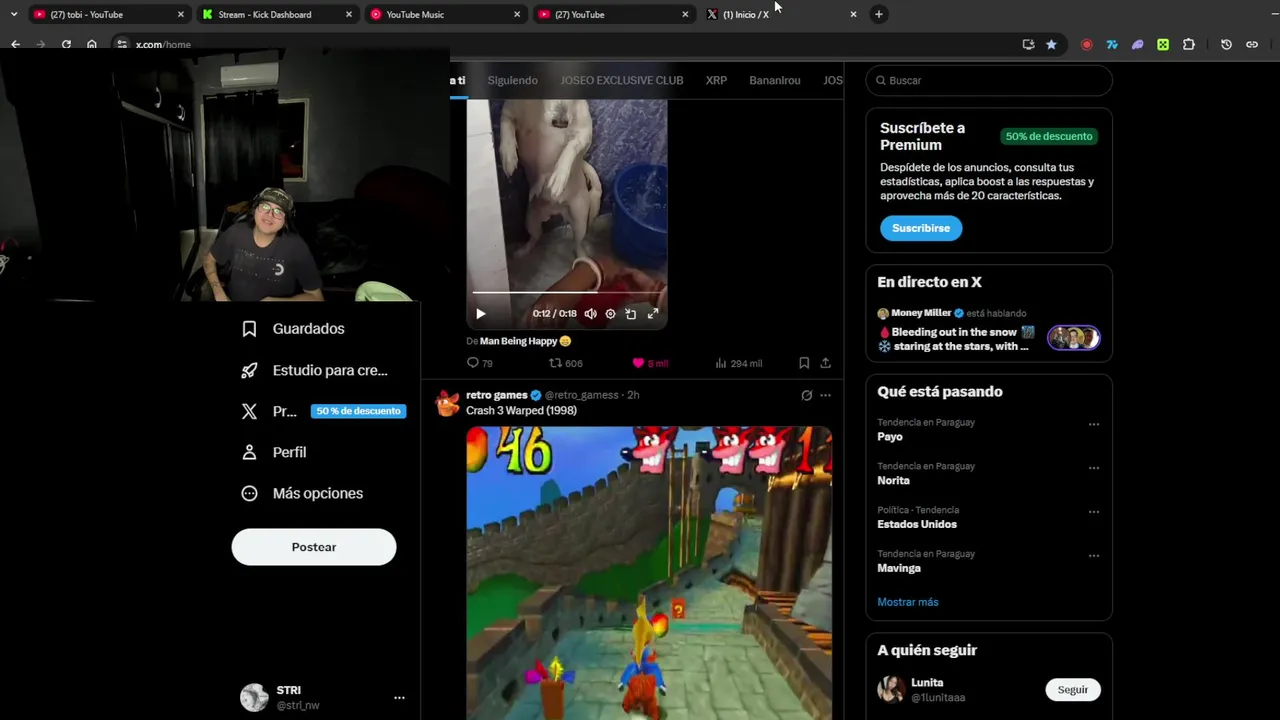Viewport: 1280px width, 720px height.
Task: Switch to JOSEO EXCLUSIVE CLUB tab
Action: pyautogui.click(x=622, y=80)
